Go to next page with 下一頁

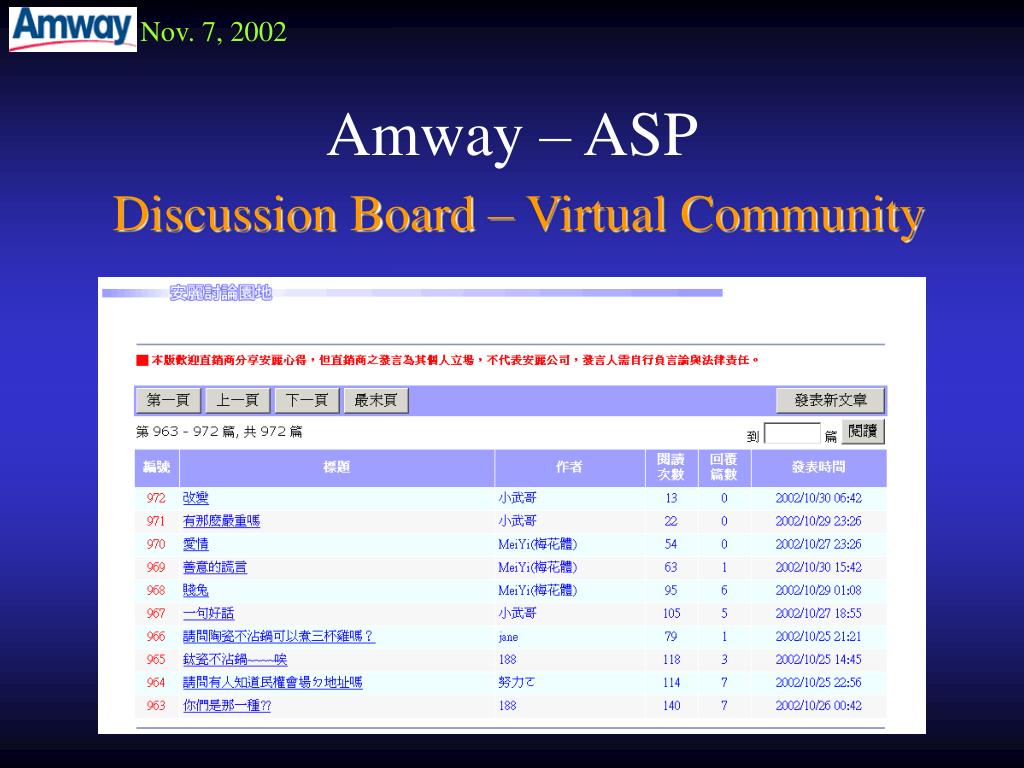[x=307, y=400]
